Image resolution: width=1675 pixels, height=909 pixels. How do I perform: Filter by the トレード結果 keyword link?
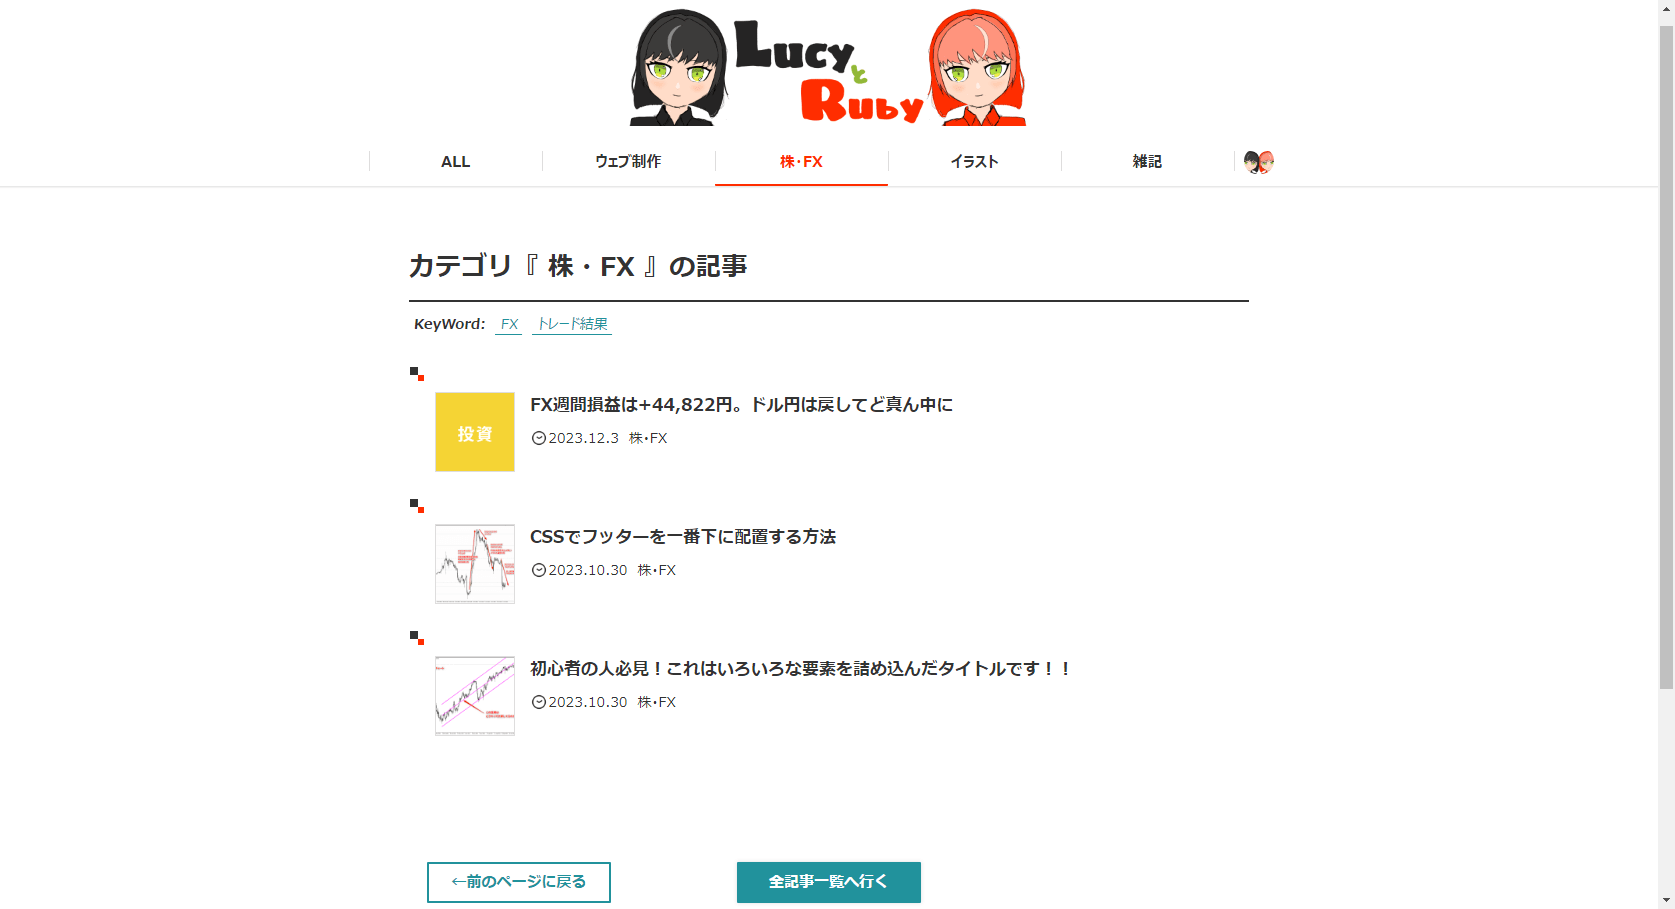572,324
